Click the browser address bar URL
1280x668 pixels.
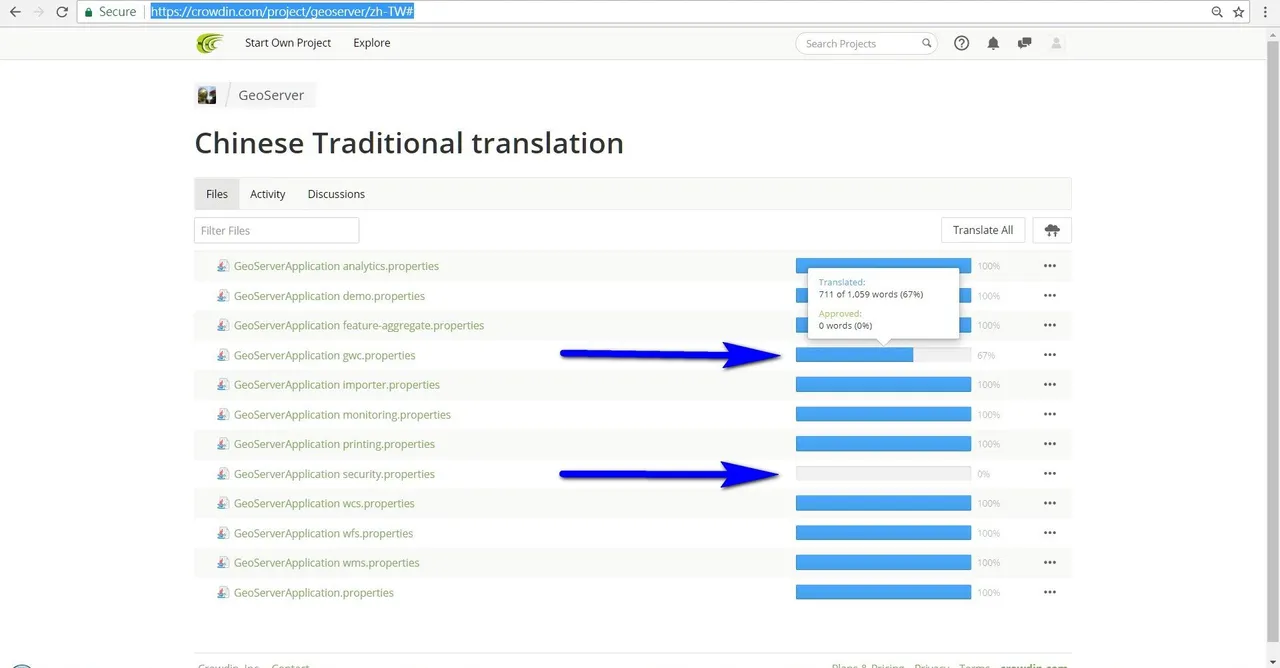click(283, 12)
